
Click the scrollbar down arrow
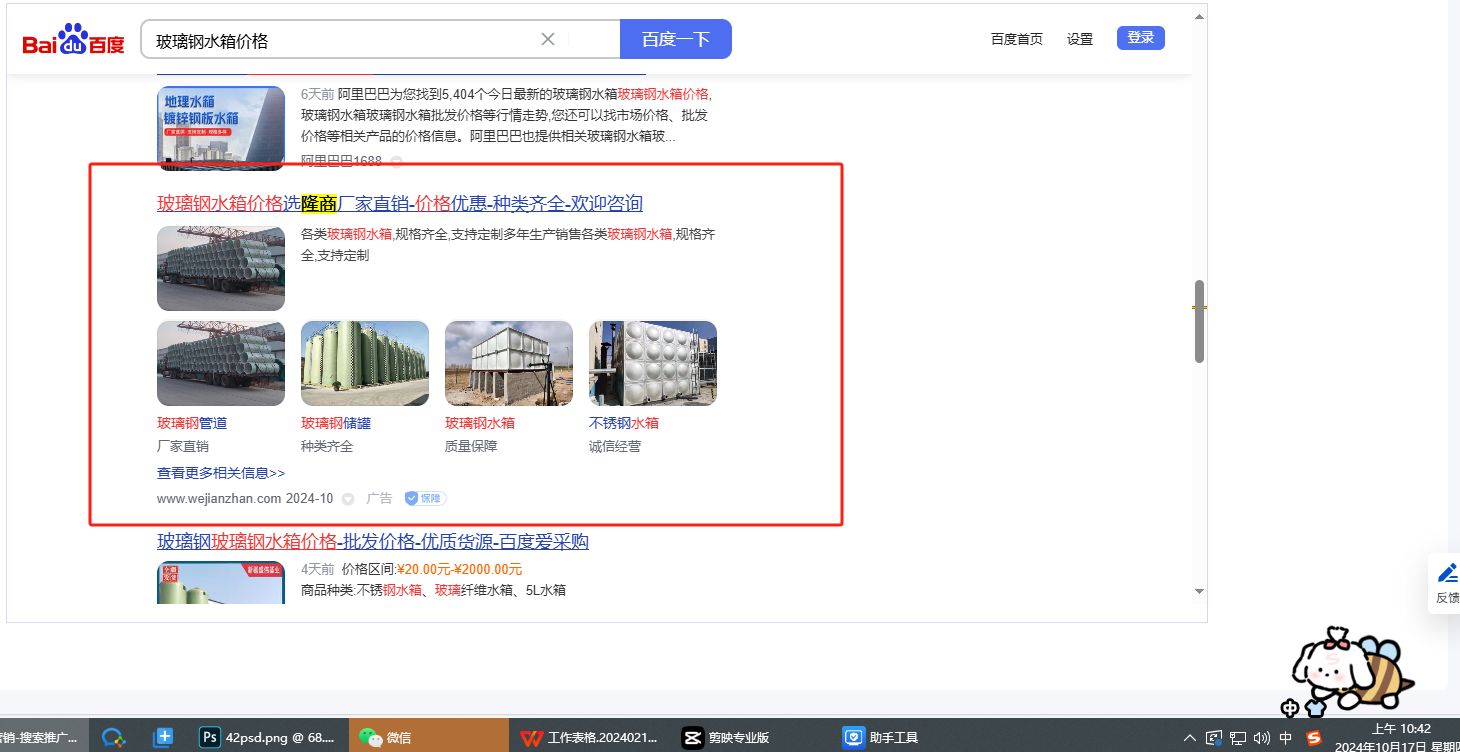coord(1200,592)
